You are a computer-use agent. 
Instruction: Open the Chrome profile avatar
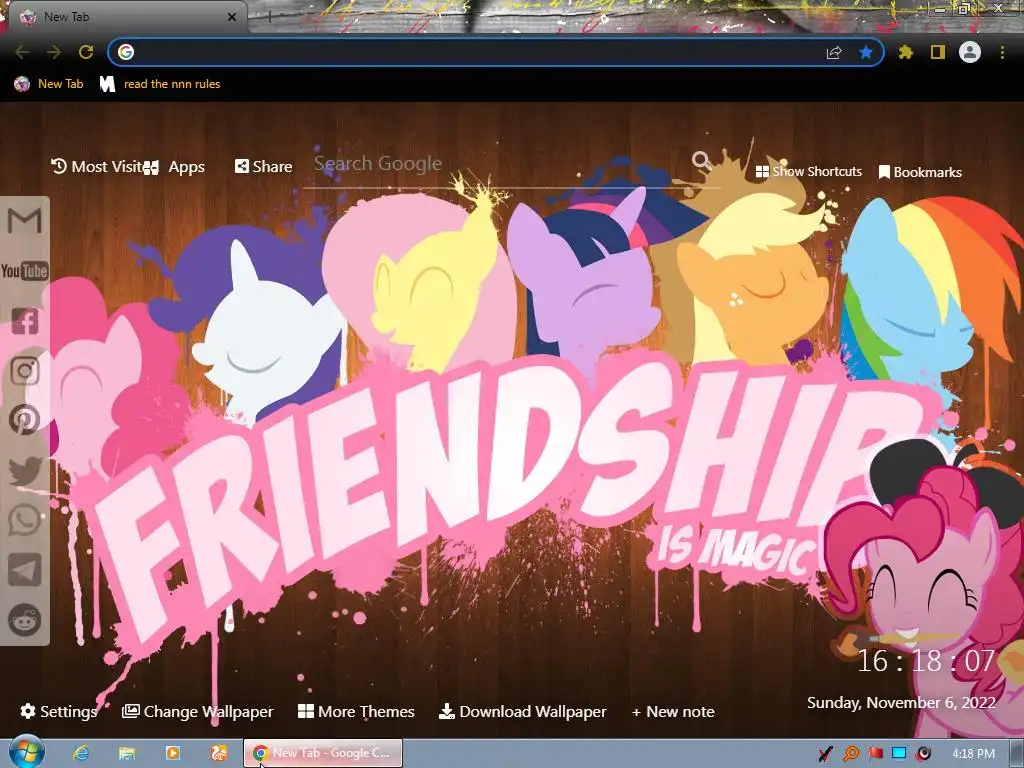pos(970,52)
